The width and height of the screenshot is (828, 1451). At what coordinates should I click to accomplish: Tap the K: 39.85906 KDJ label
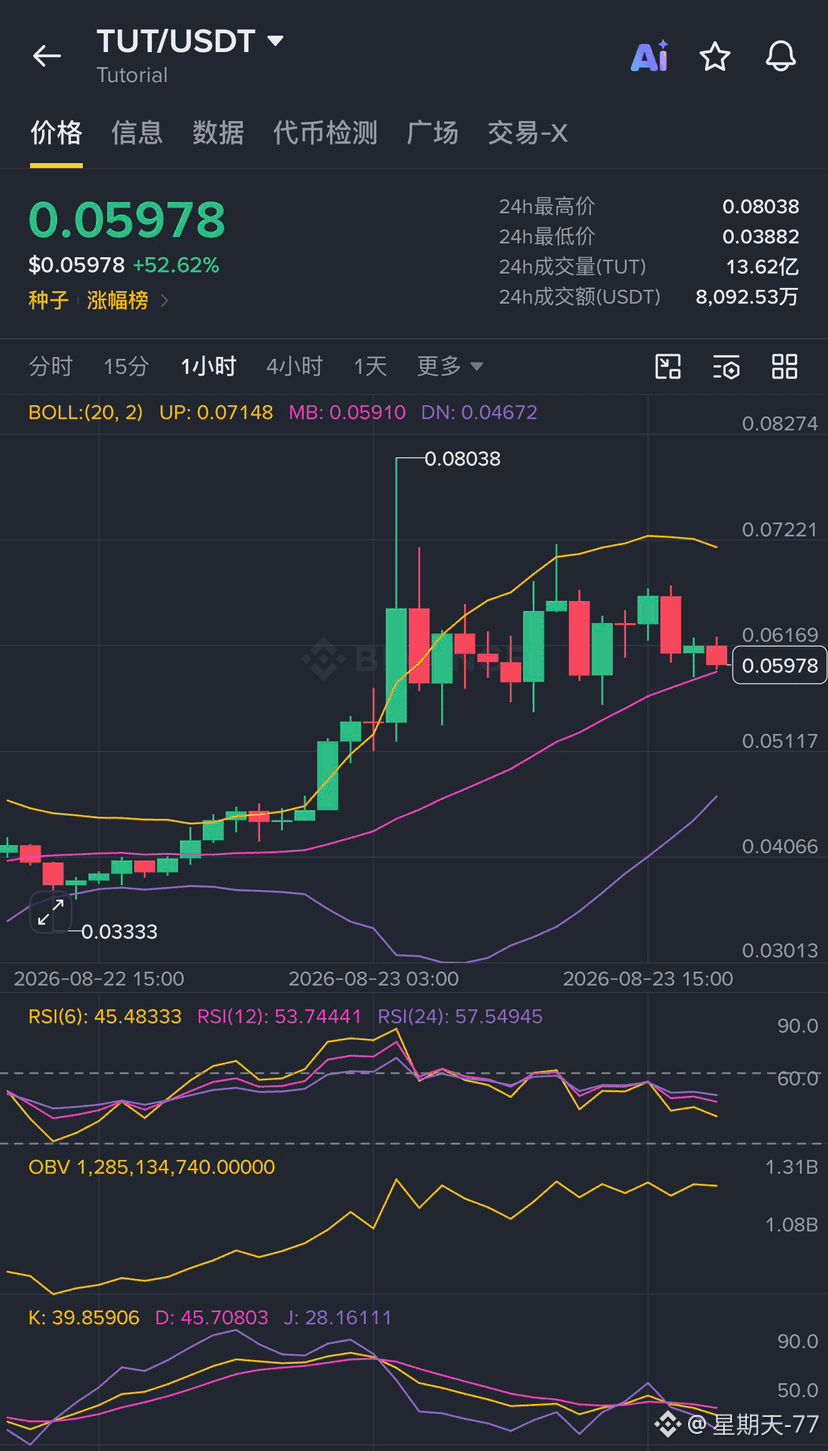pyautogui.click(x=84, y=1317)
